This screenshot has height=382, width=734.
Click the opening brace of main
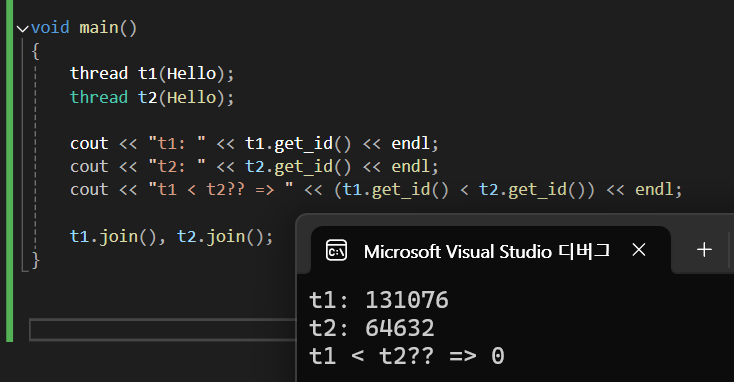coord(36,51)
